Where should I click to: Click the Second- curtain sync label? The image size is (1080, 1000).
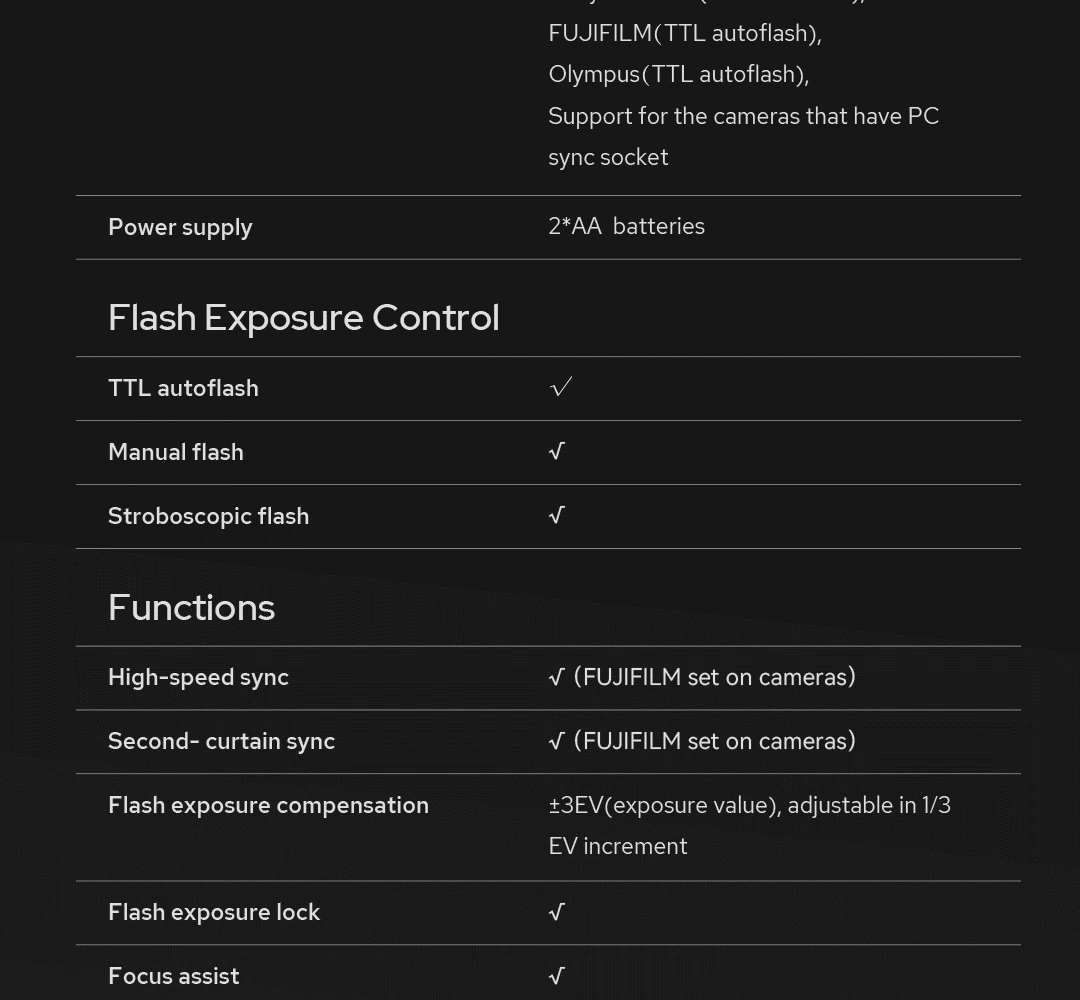221,741
